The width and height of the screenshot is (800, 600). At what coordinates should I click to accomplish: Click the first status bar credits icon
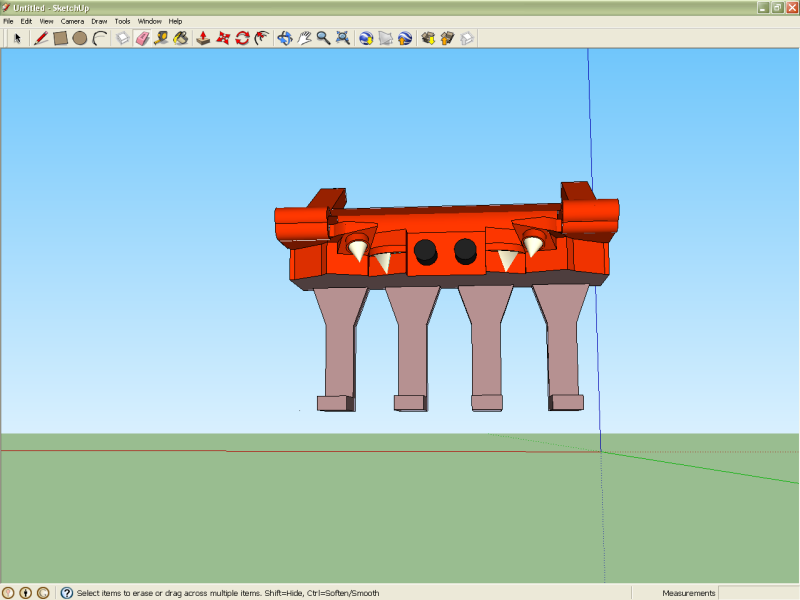(8, 593)
